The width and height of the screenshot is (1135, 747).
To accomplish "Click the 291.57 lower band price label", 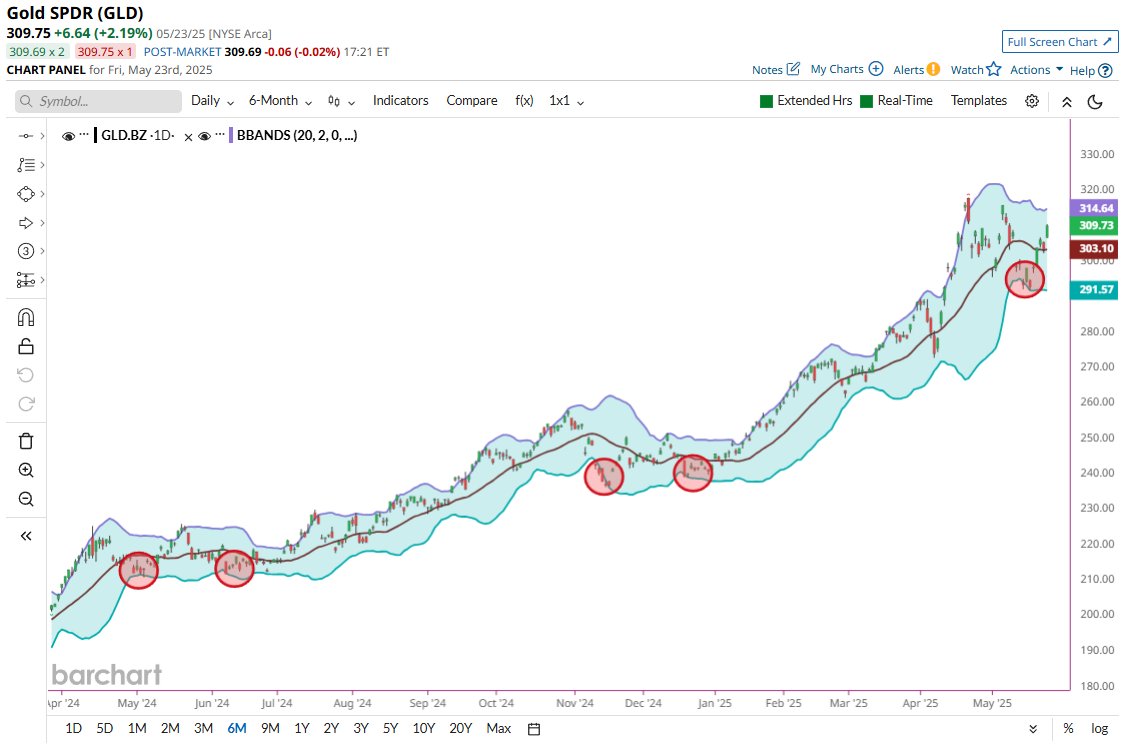I will click(1094, 290).
